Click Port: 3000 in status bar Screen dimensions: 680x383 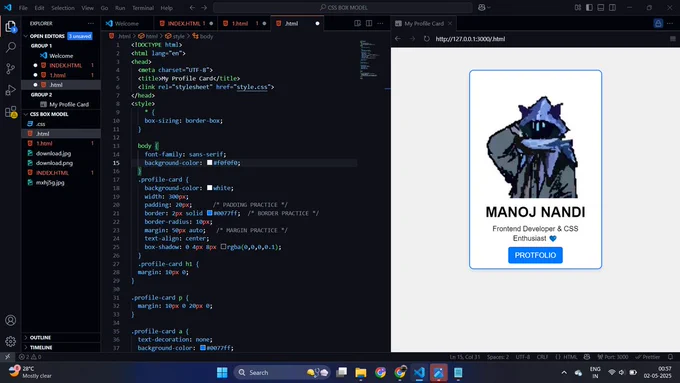(613, 357)
